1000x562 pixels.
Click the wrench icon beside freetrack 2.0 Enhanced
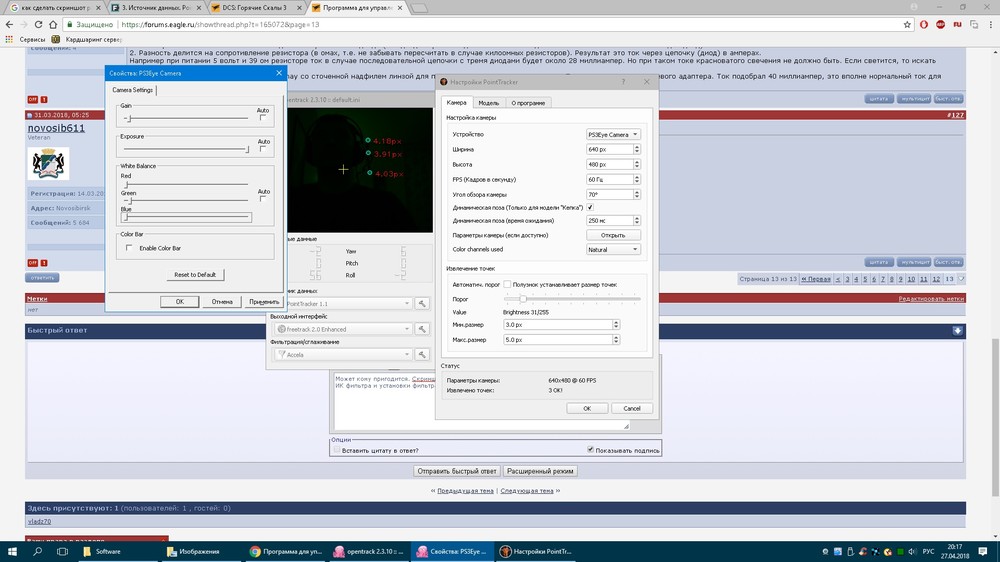422,329
